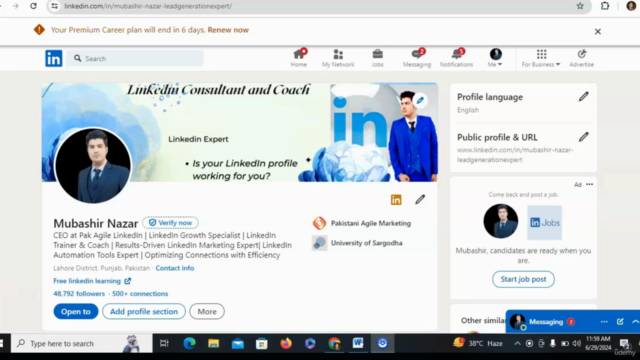
Task: Edit Public profile & URL pencil icon
Action: pos(584,137)
